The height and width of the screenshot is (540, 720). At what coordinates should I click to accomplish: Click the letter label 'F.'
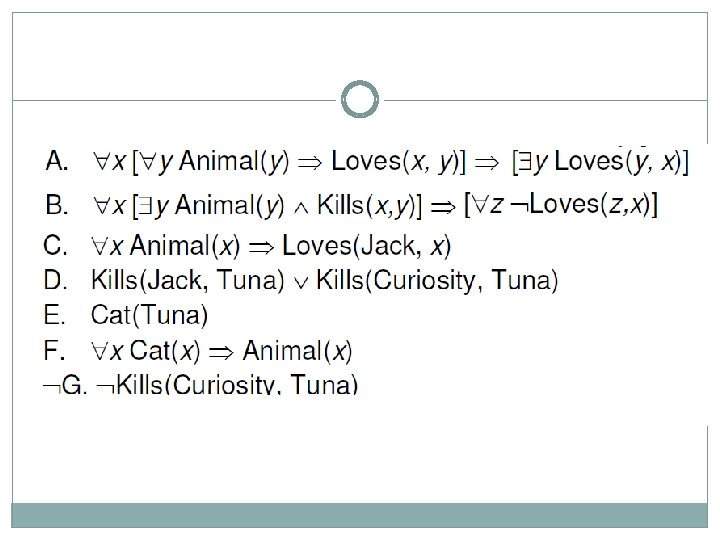tap(57, 351)
